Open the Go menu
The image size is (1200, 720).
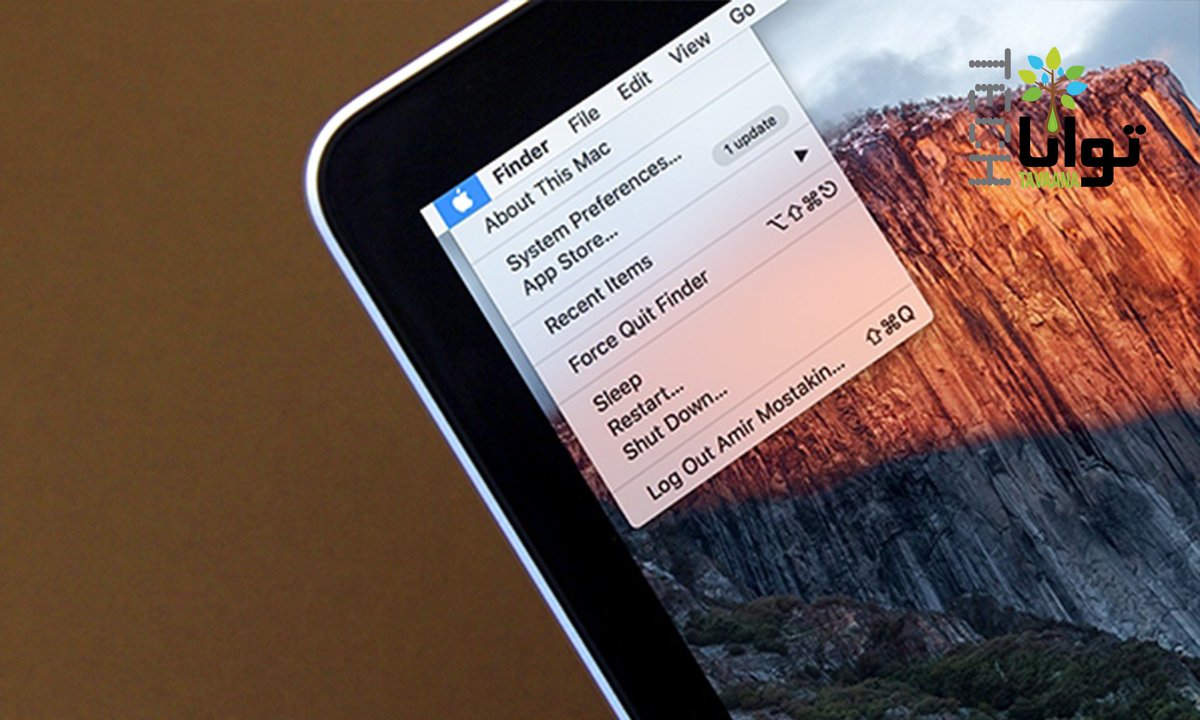[742, 13]
